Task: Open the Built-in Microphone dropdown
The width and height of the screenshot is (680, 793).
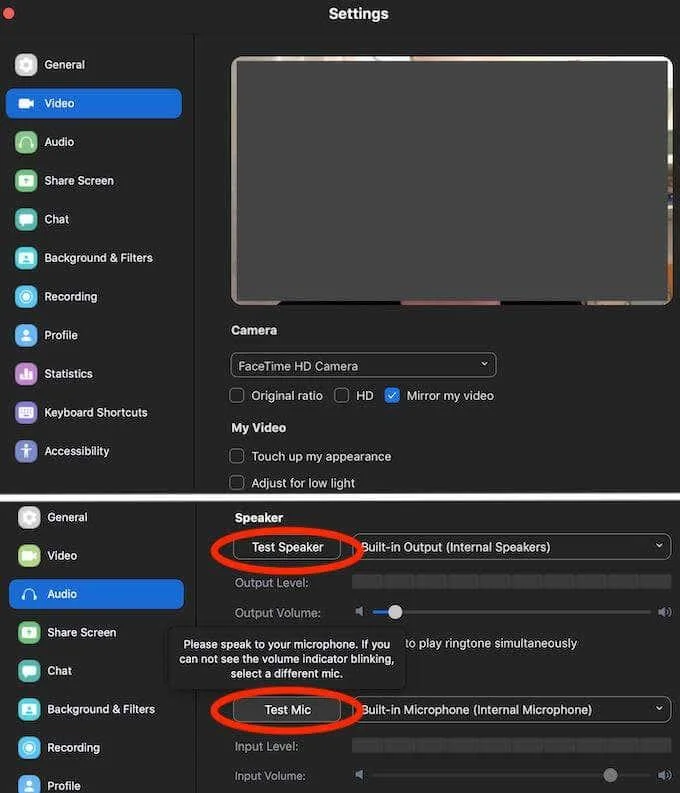Action: click(512, 710)
